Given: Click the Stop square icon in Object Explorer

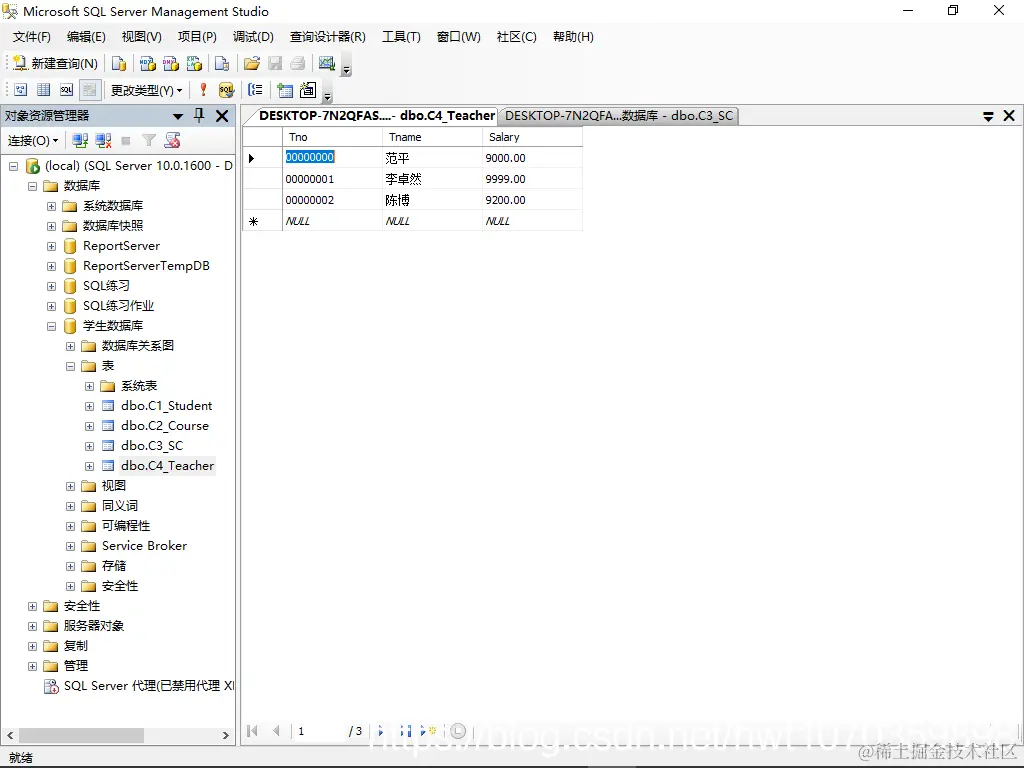Looking at the screenshot, I should pos(126,140).
